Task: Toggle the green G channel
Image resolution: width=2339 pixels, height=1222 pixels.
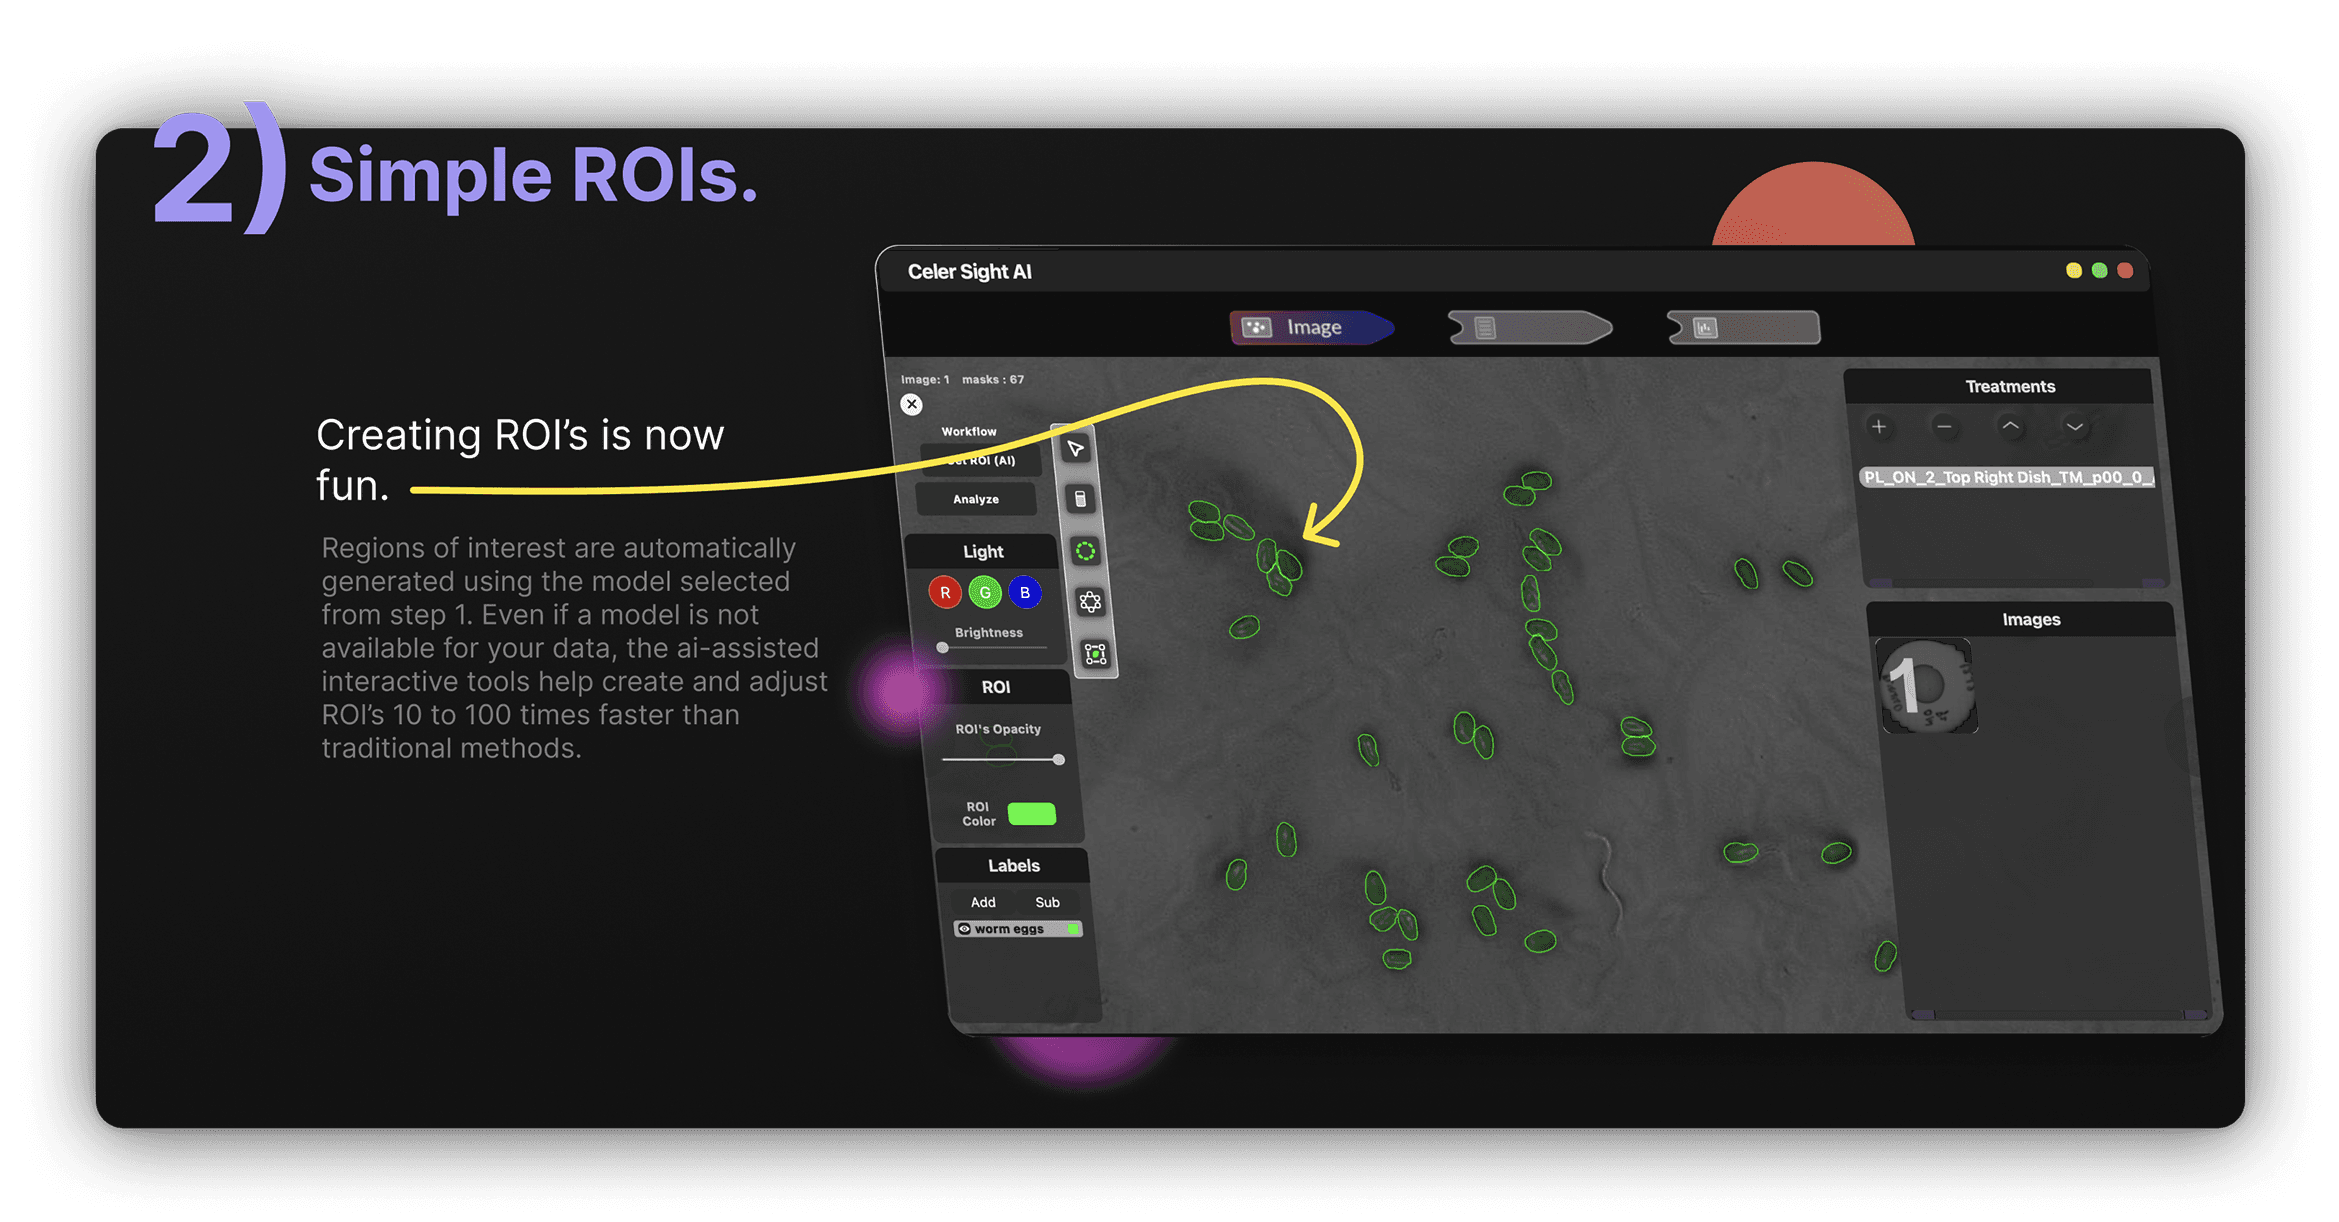Action: point(985,592)
